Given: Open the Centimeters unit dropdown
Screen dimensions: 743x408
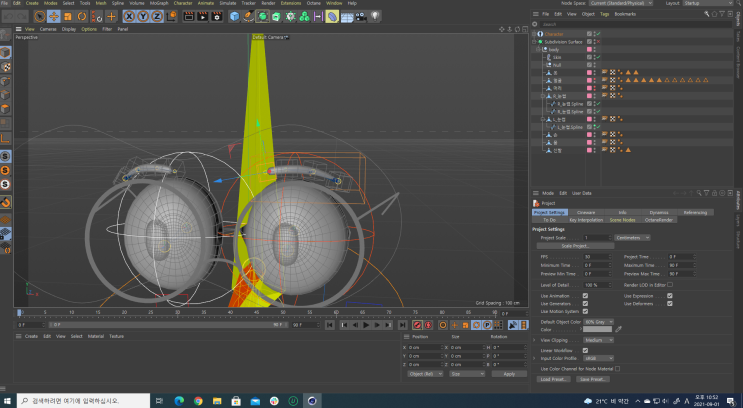Looking at the screenshot, I should (633, 237).
